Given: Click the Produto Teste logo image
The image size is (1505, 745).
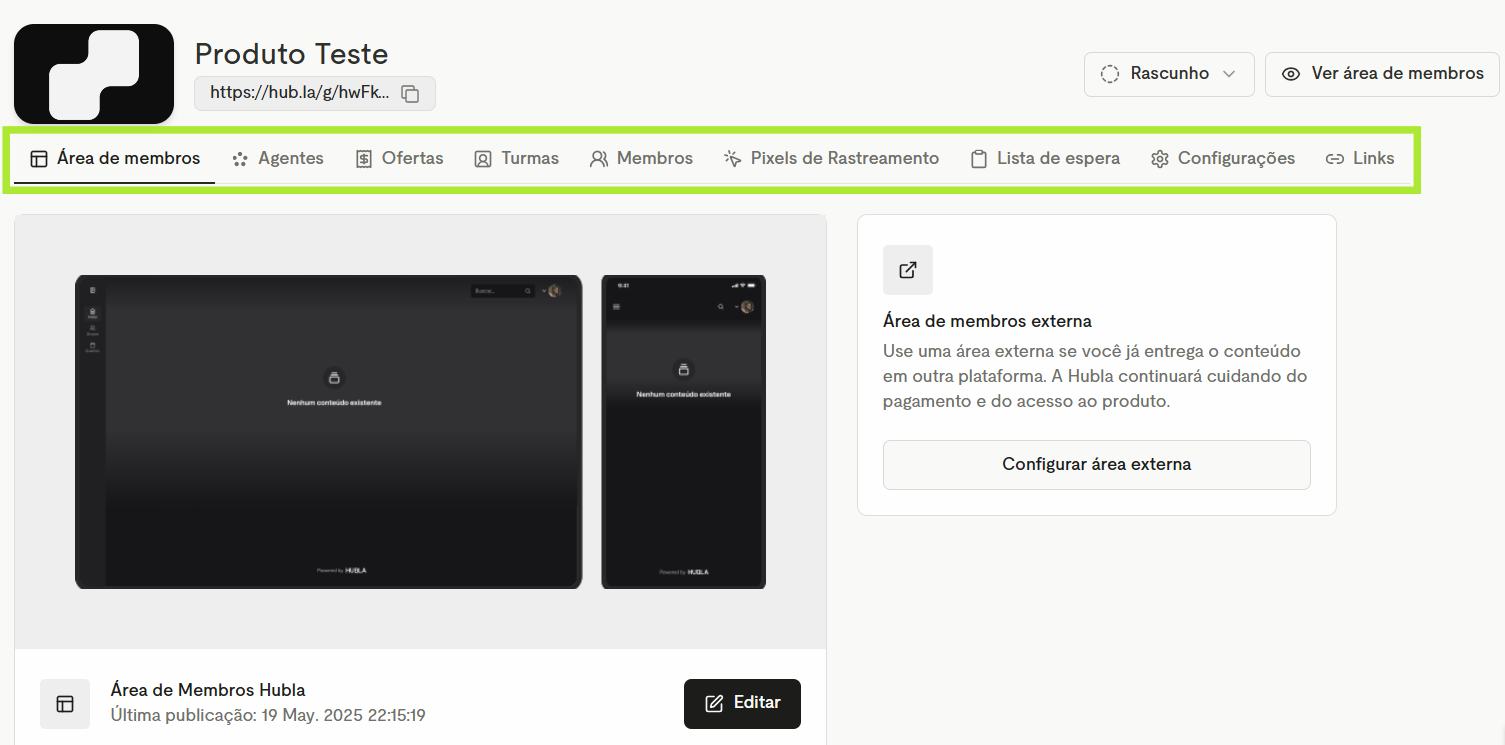Looking at the screenshot, I should [94, 74].
